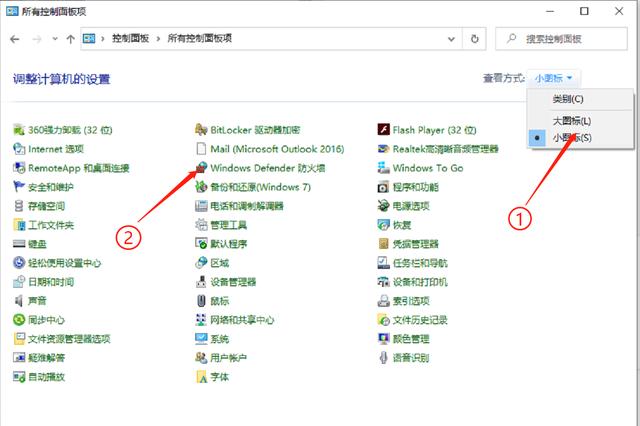
Task: Click the 所有控制面板项 breadcrumb item
Action: [200, 38]
